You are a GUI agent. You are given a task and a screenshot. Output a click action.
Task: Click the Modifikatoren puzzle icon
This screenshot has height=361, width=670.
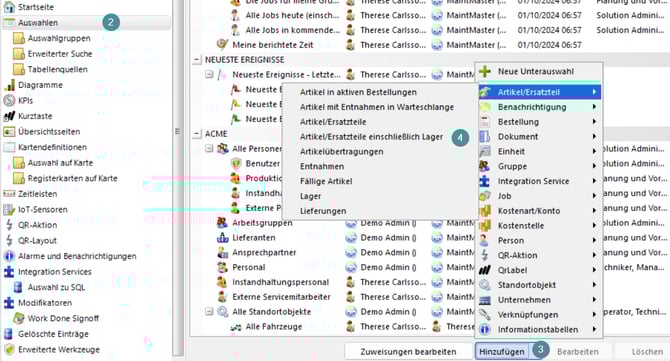click(x=9, y=303)
